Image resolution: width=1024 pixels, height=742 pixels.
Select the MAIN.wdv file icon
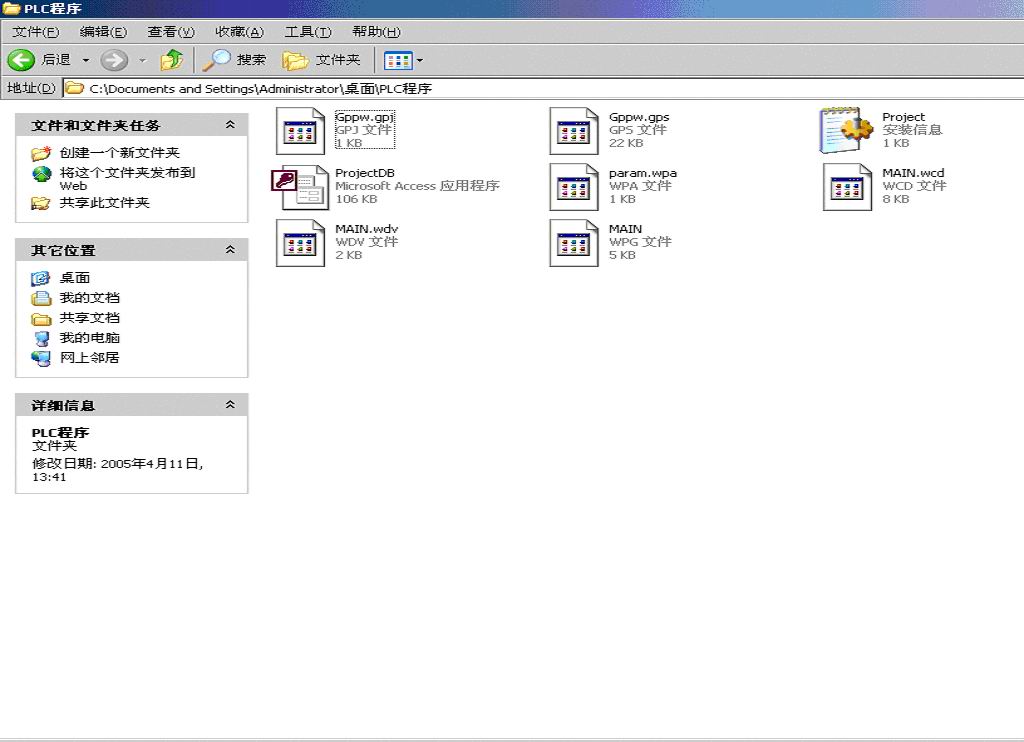300,243
